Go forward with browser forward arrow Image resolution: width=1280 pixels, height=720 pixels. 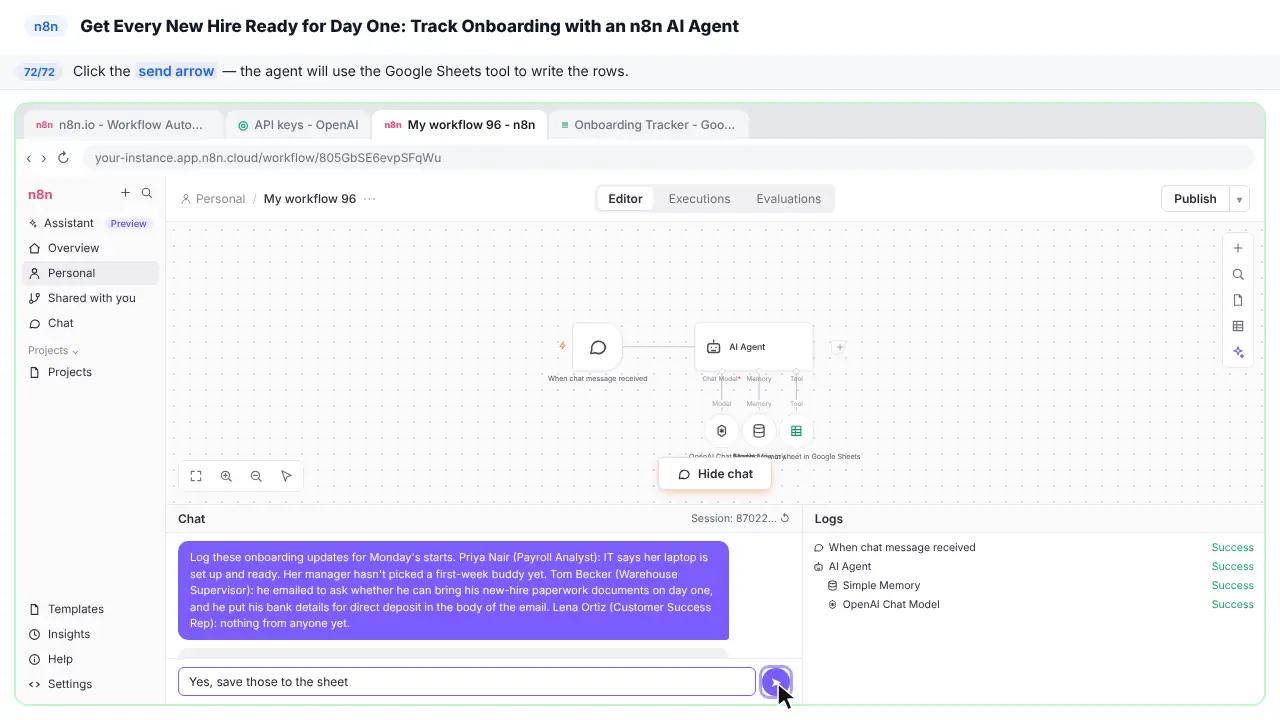(44, 158)
